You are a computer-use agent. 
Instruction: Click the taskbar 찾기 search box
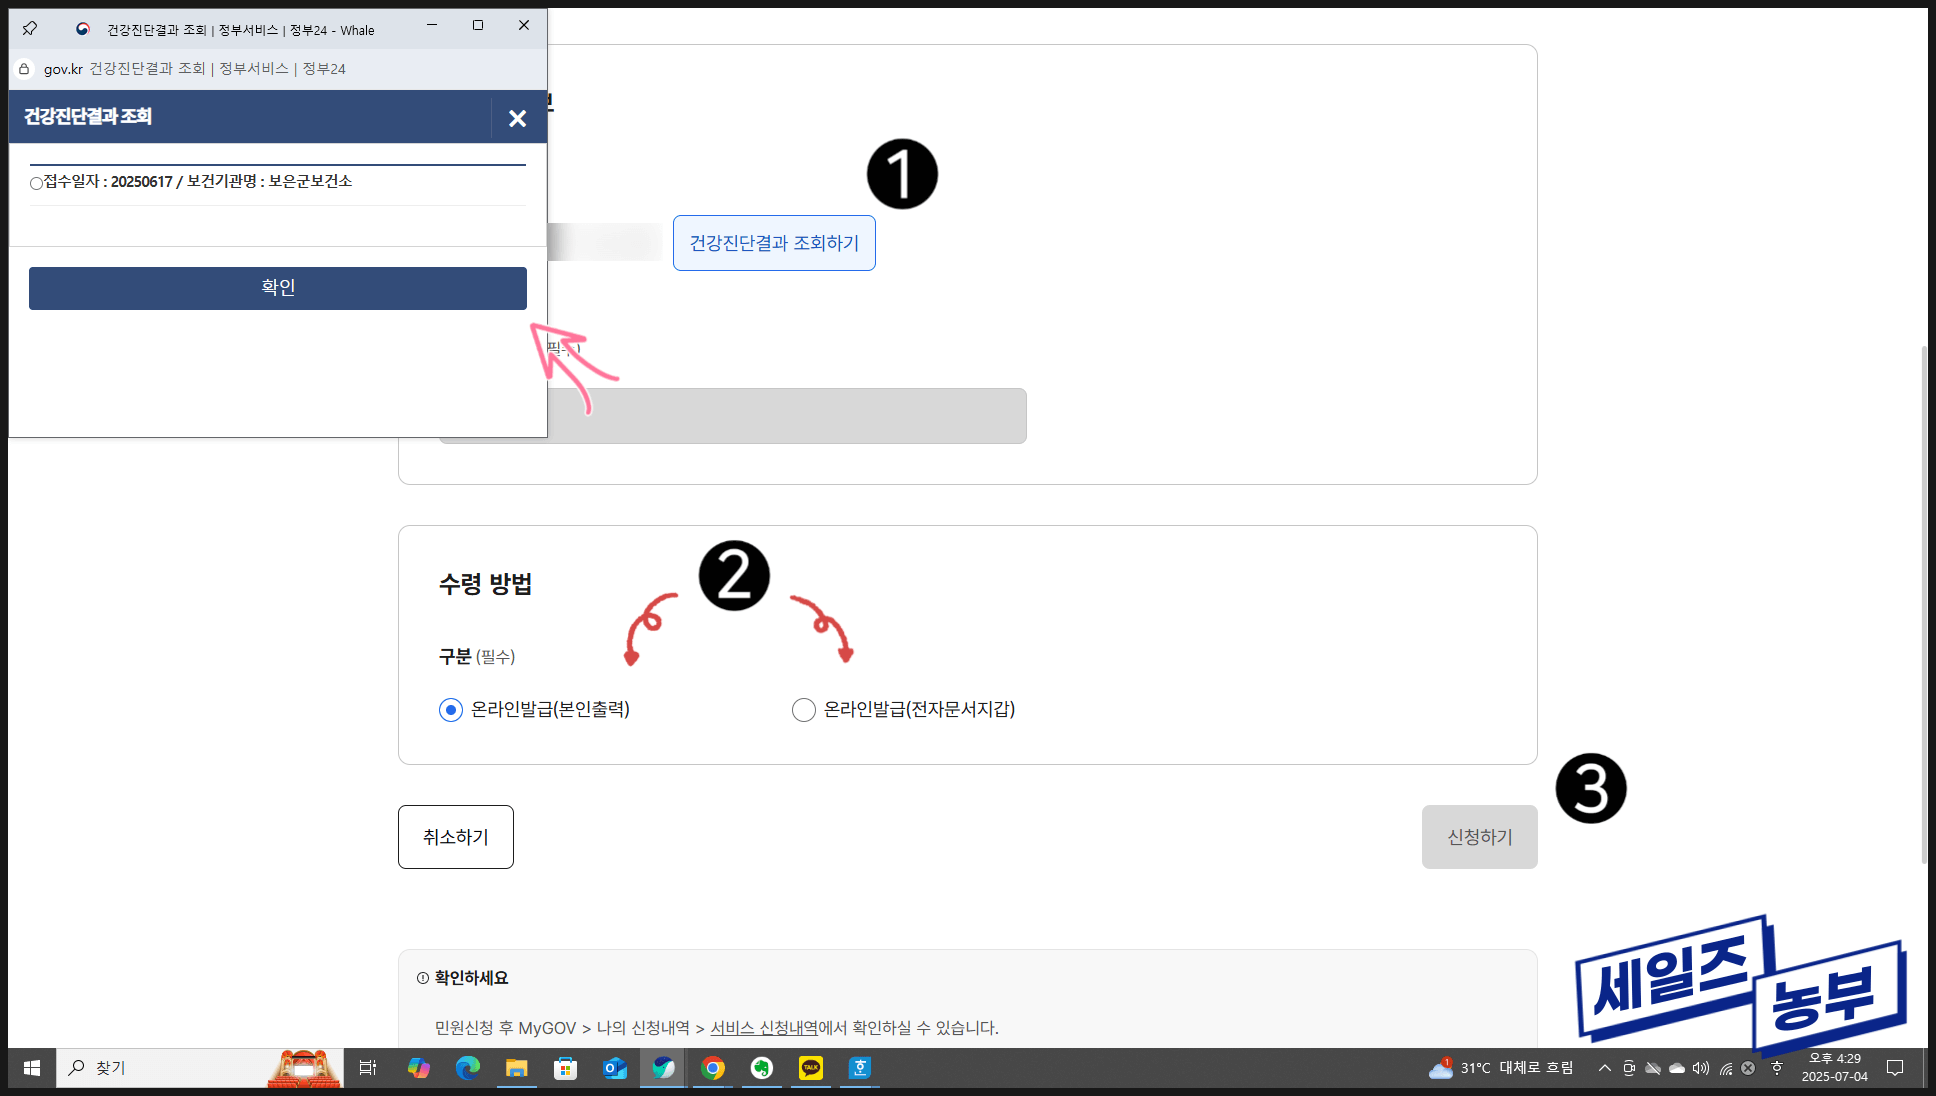point(170,1068)
